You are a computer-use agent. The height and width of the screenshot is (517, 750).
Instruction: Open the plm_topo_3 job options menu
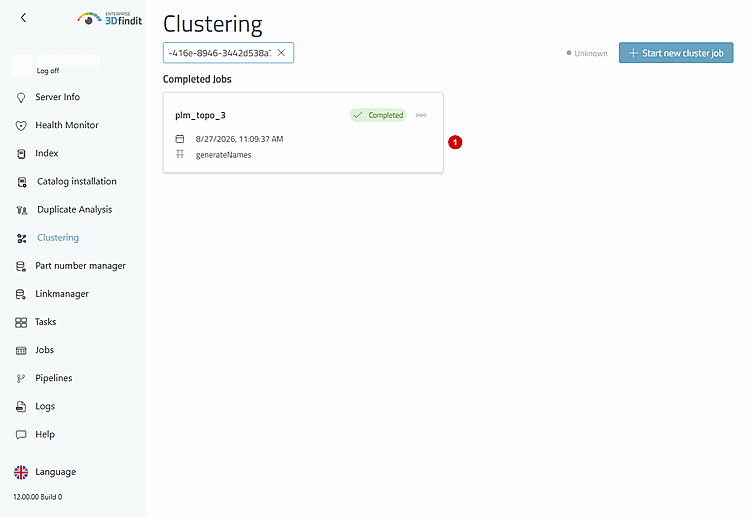click(x=421, y=115)
